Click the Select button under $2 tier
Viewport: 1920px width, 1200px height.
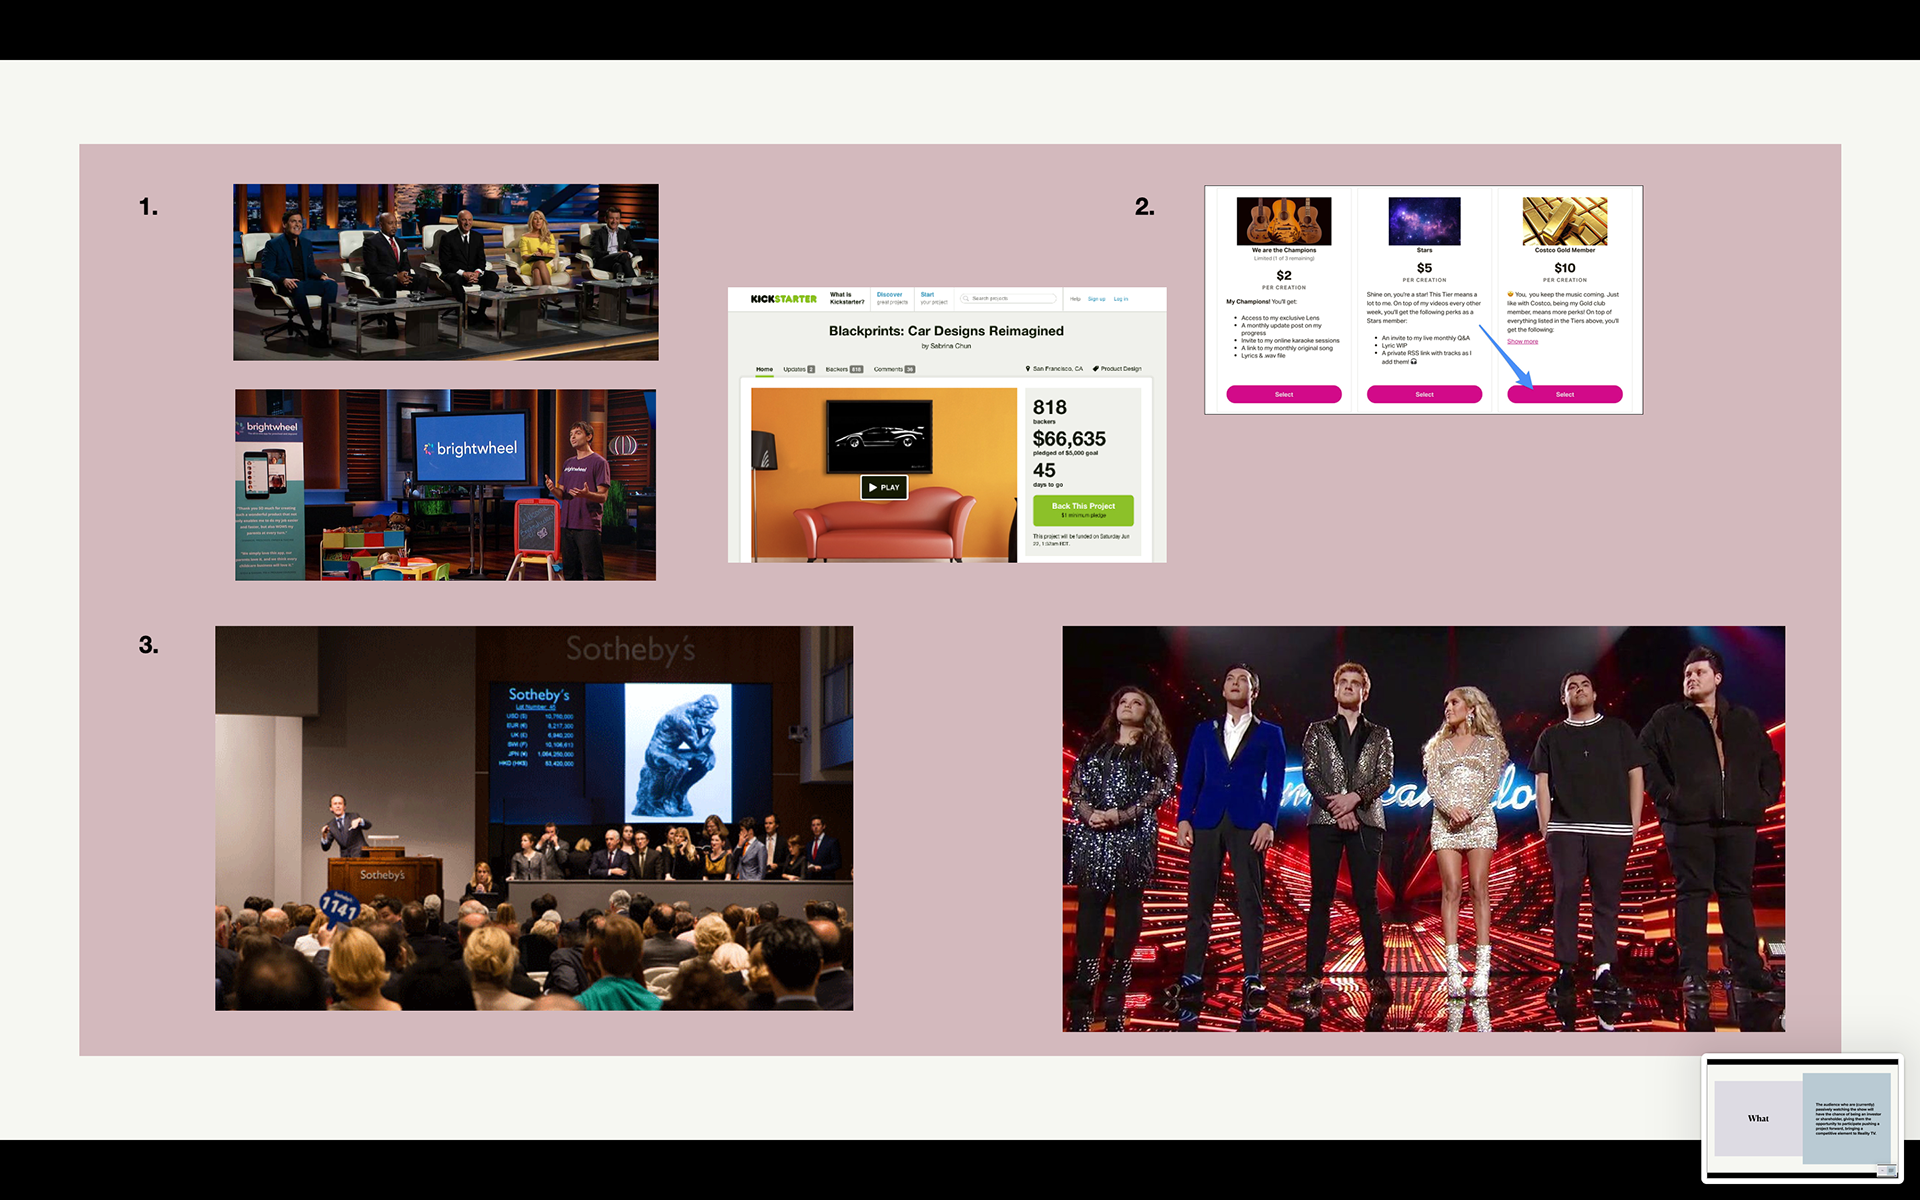(x=1283, y=394)
